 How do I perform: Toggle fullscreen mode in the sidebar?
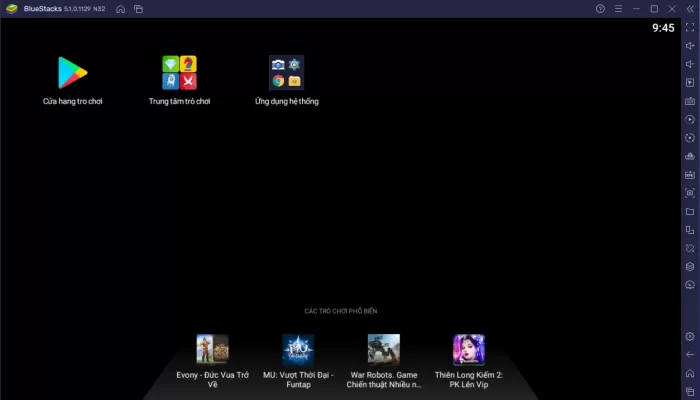click(x=689, y=27)
